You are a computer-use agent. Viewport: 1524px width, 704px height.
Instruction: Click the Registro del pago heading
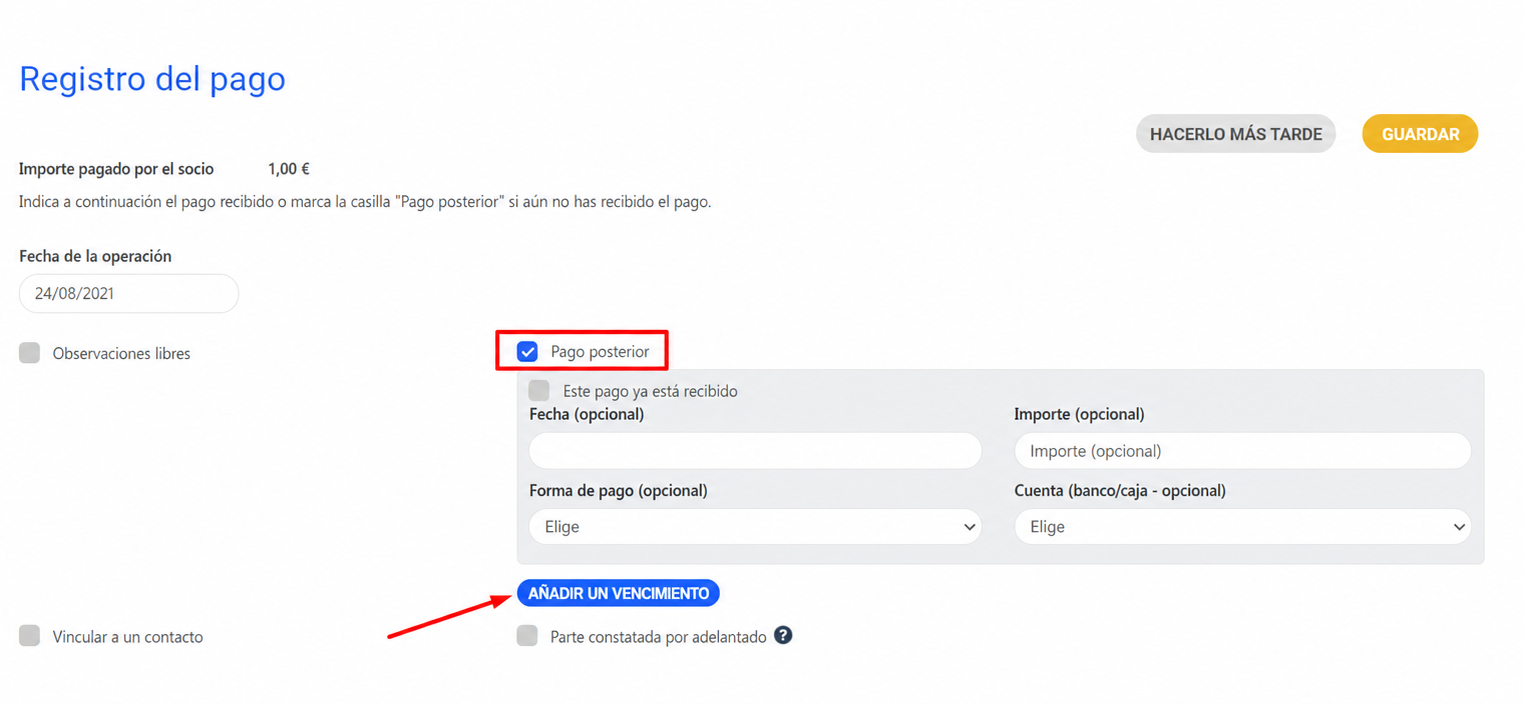tap(152, 79)
